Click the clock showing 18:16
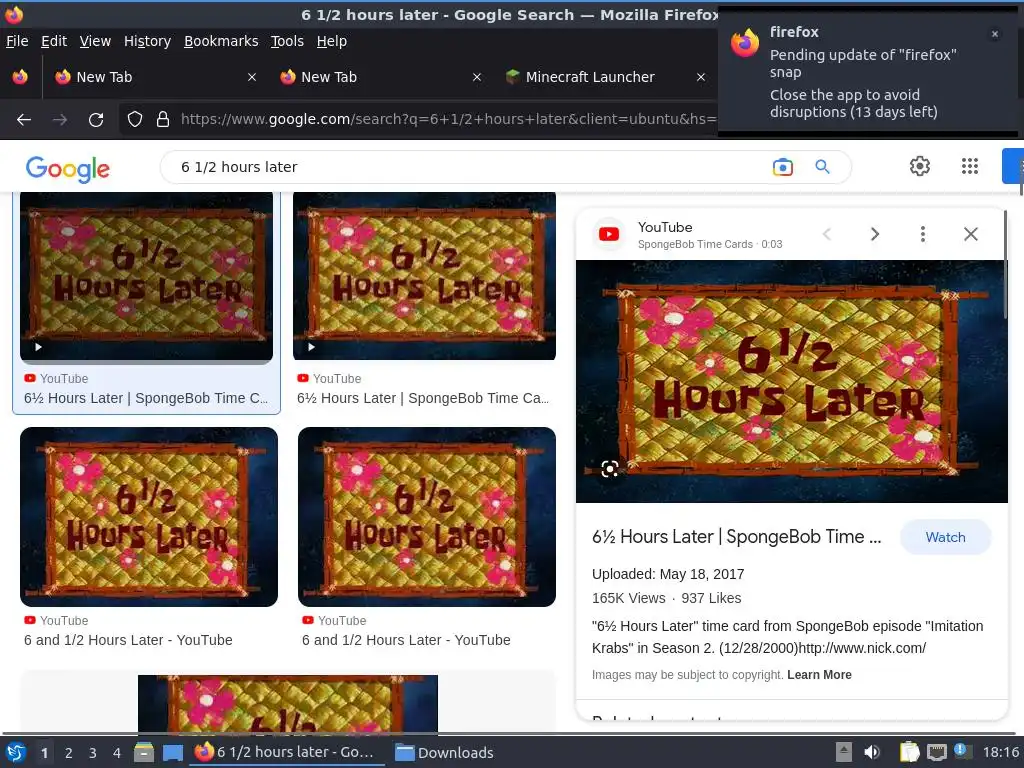1024x768 pixels. point(1001,752)
